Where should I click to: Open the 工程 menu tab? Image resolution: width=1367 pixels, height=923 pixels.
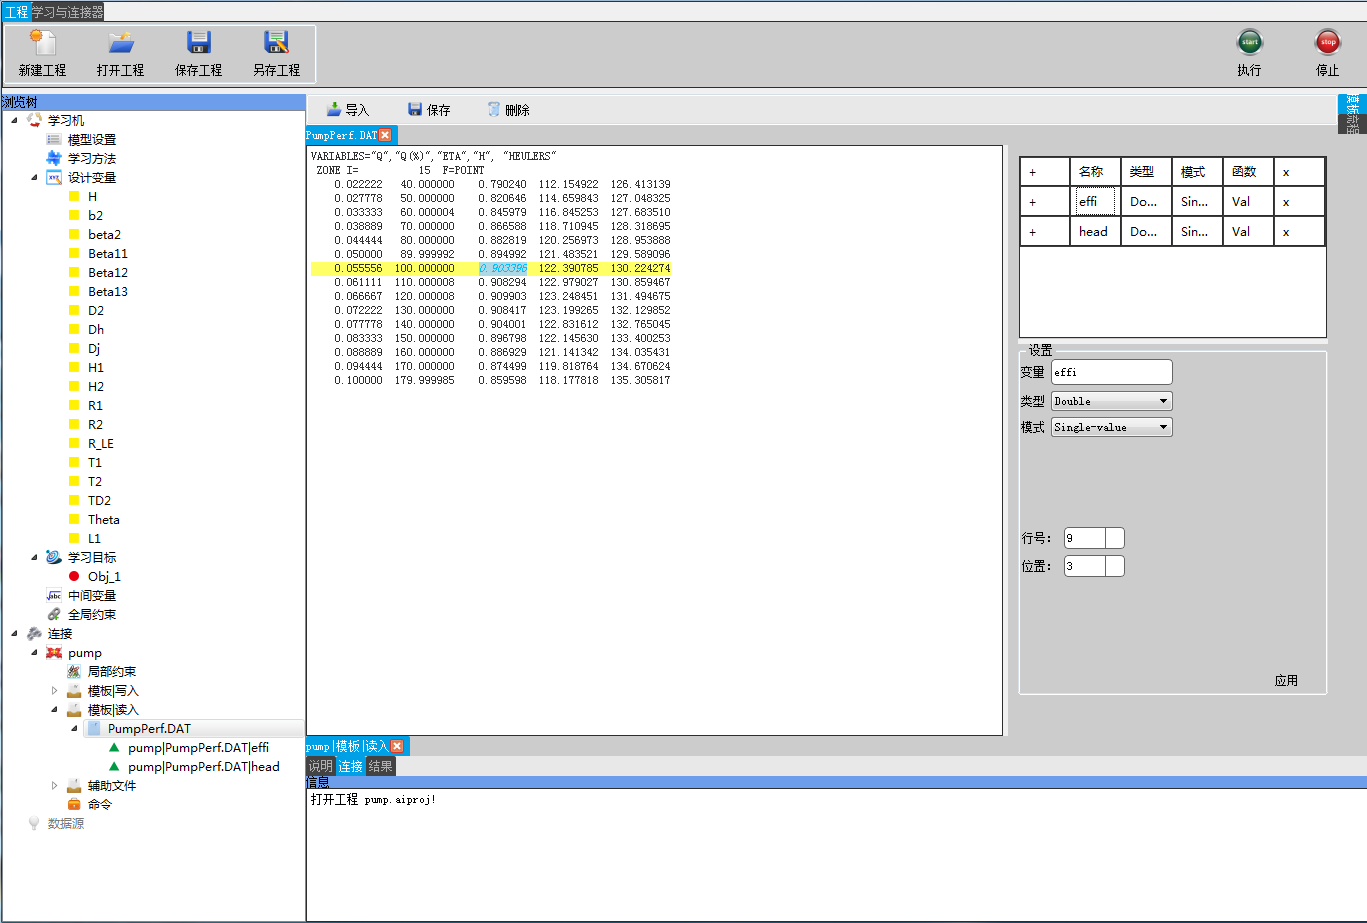pyautogui.click(x=16, y=12)
